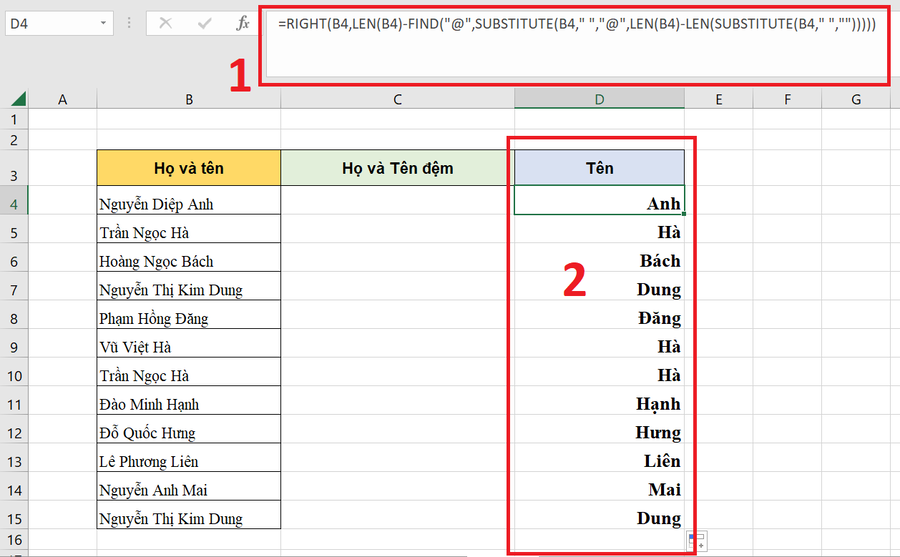
Task: Select column E header
Action: (719, 99)
